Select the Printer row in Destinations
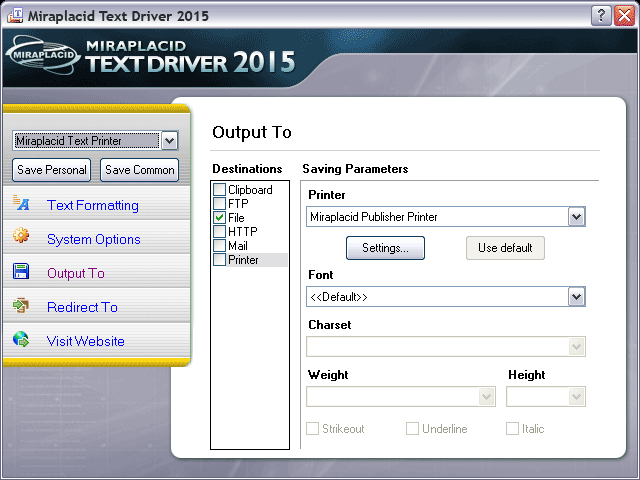Viewport: 640px width, 480px height. tap(250, 260)
